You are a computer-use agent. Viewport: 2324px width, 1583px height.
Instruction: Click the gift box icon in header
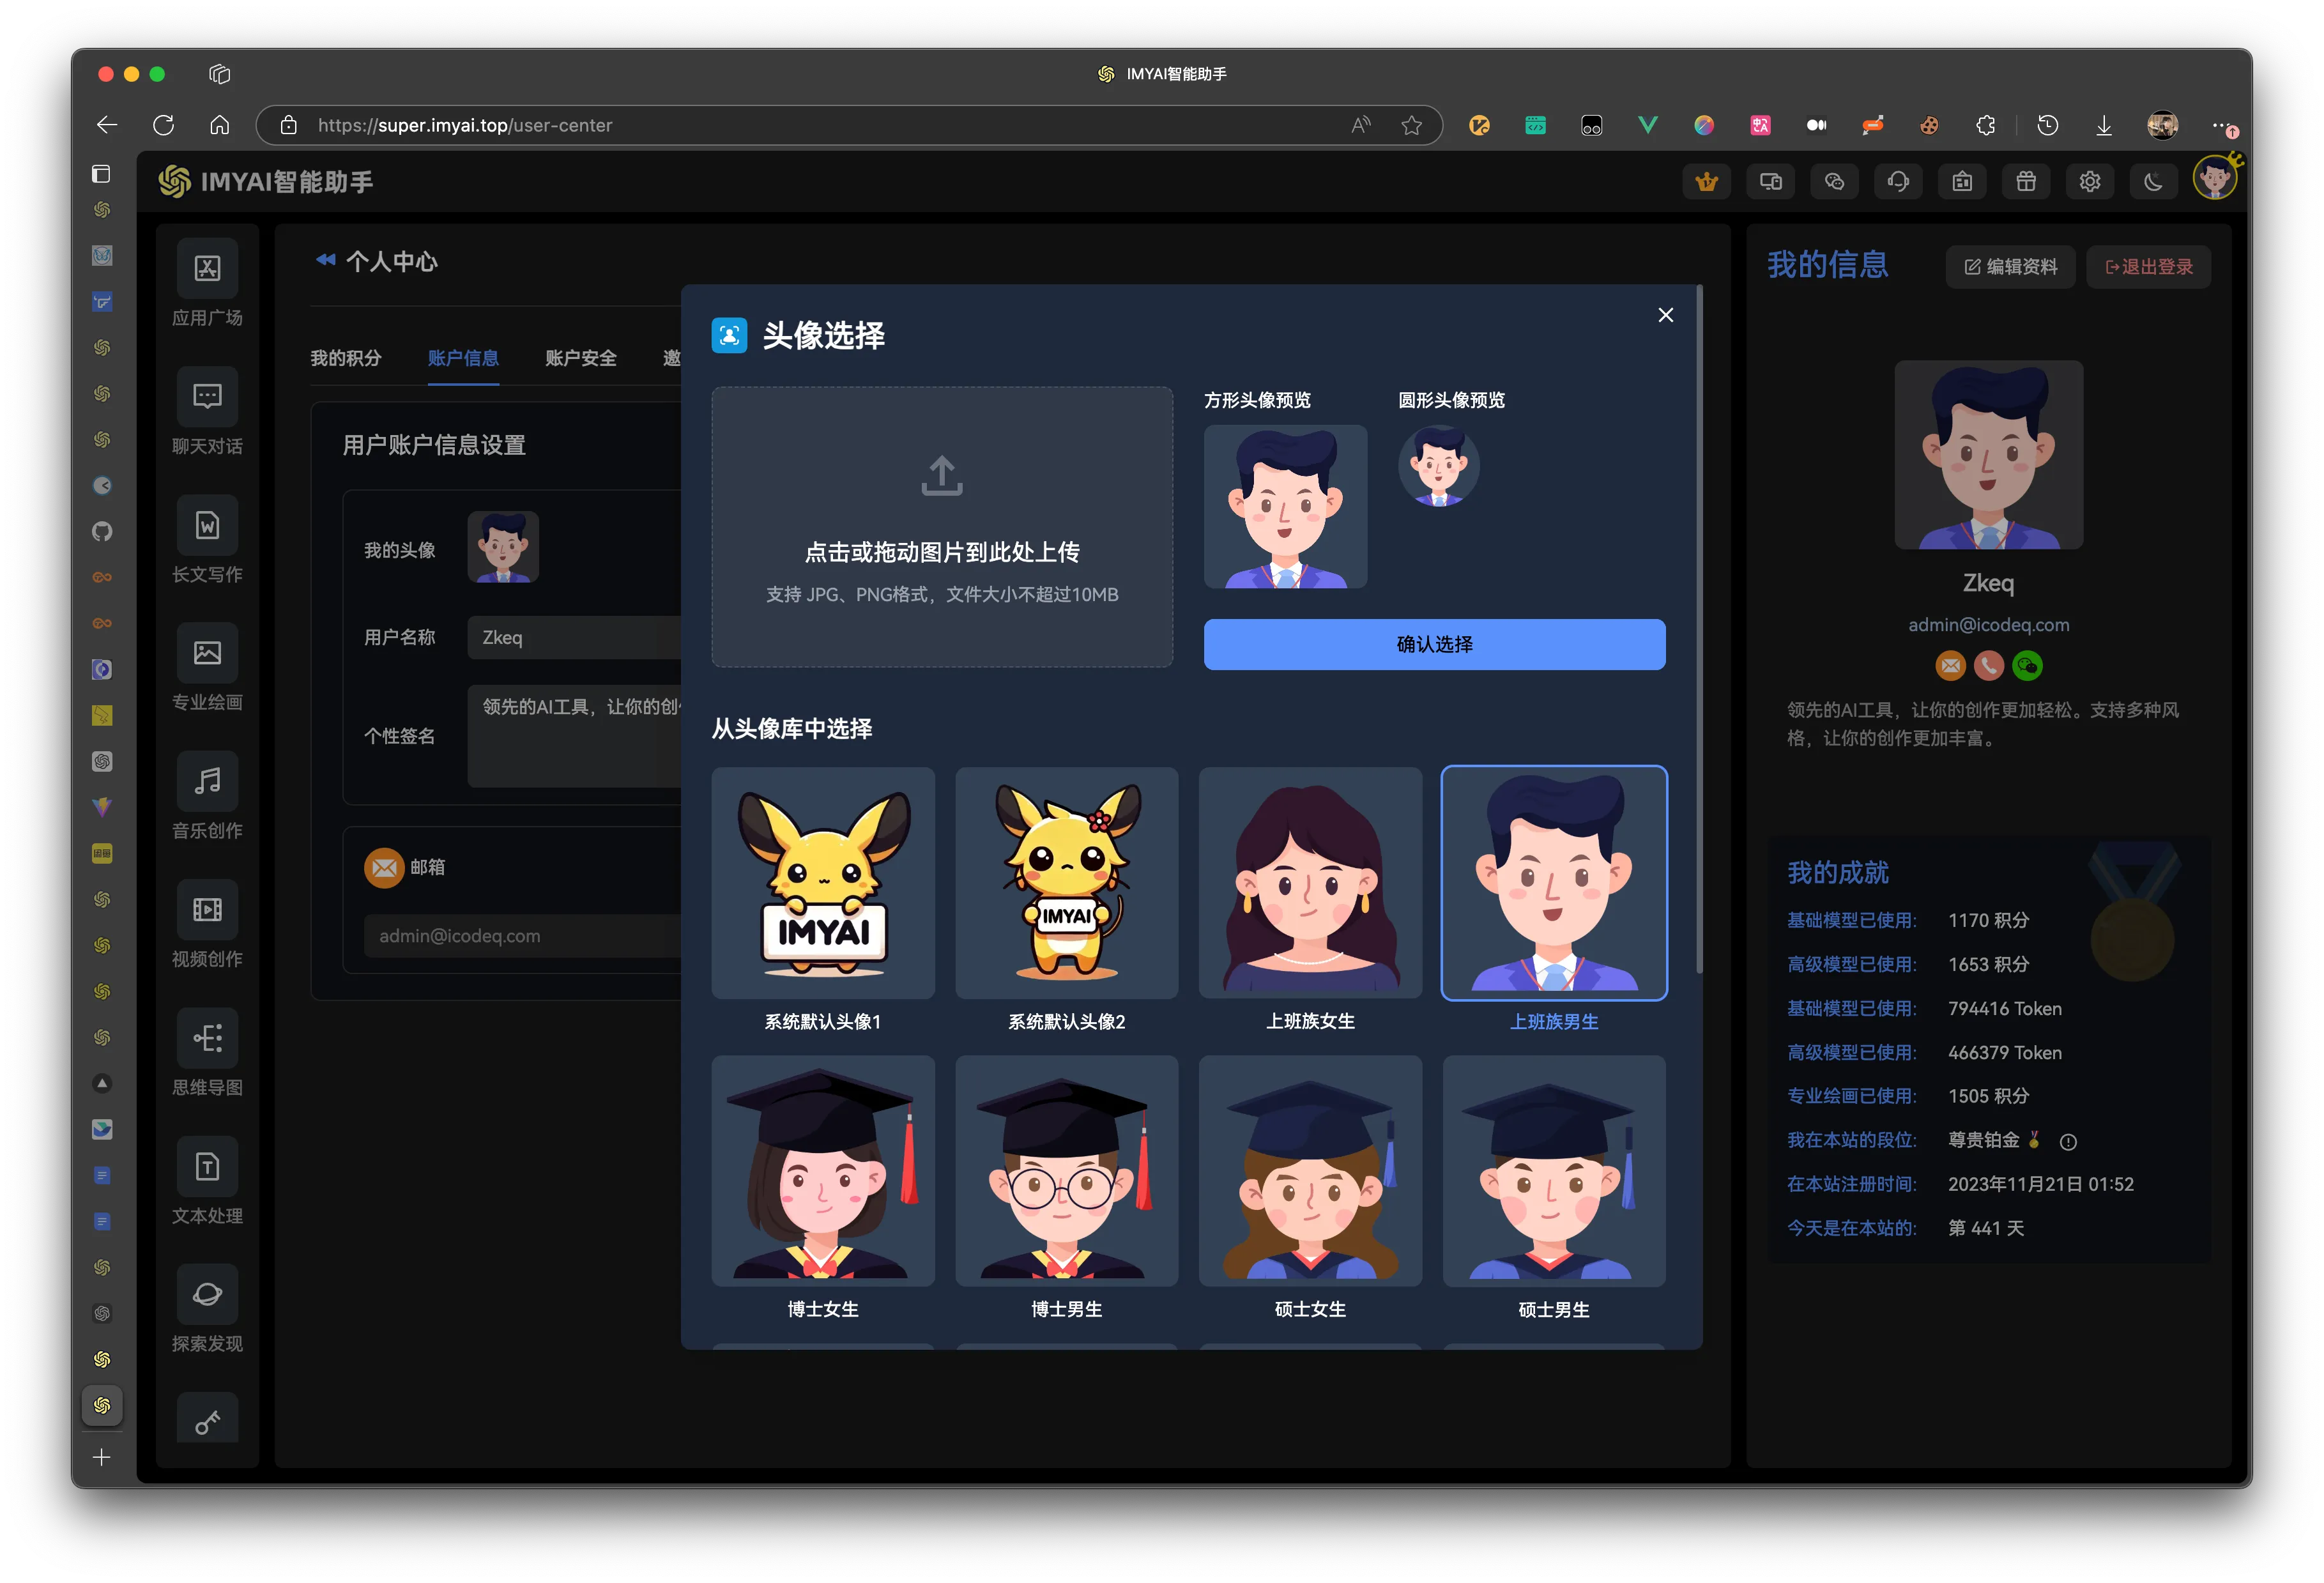click(x=2025, y=181)
